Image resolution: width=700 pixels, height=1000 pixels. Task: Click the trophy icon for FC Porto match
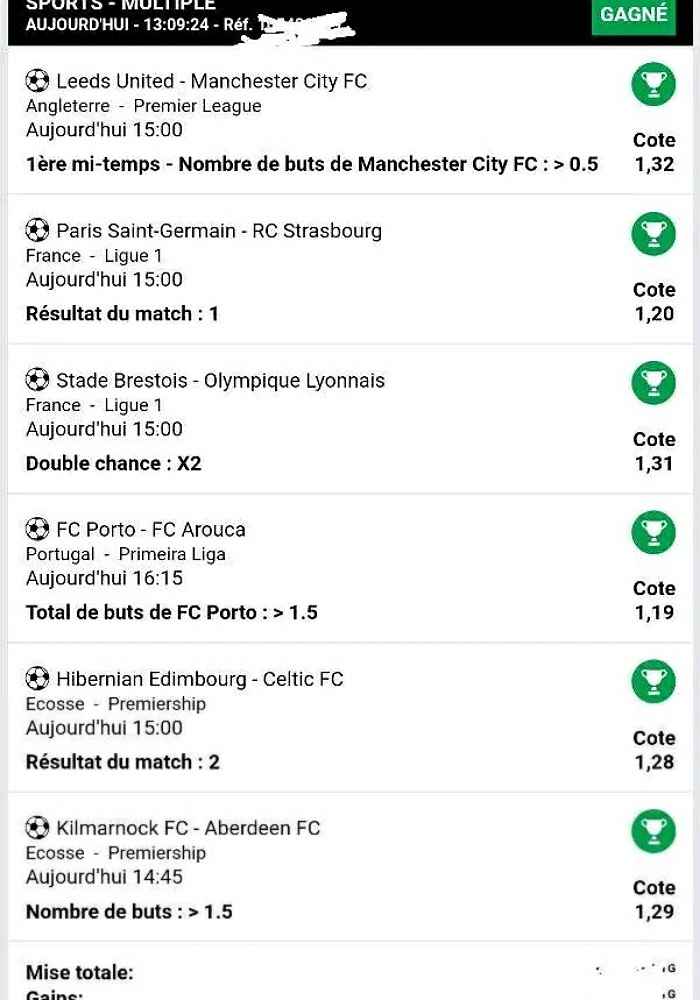point(653,533)
